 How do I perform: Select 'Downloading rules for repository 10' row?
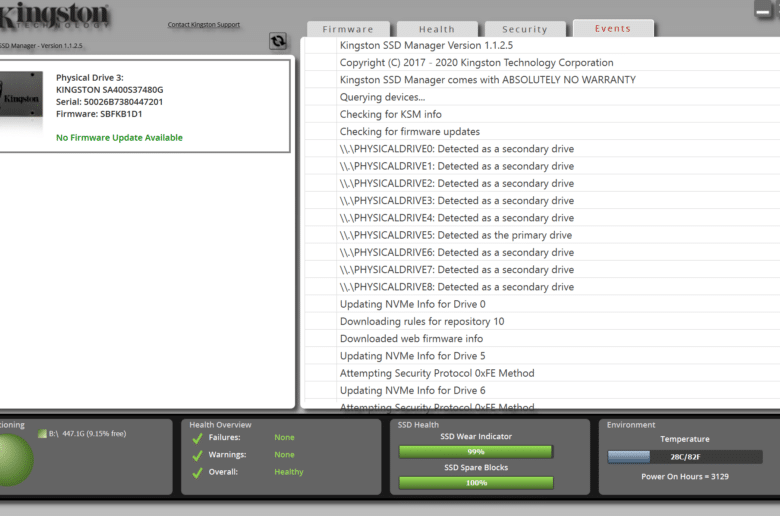(542, 321)
